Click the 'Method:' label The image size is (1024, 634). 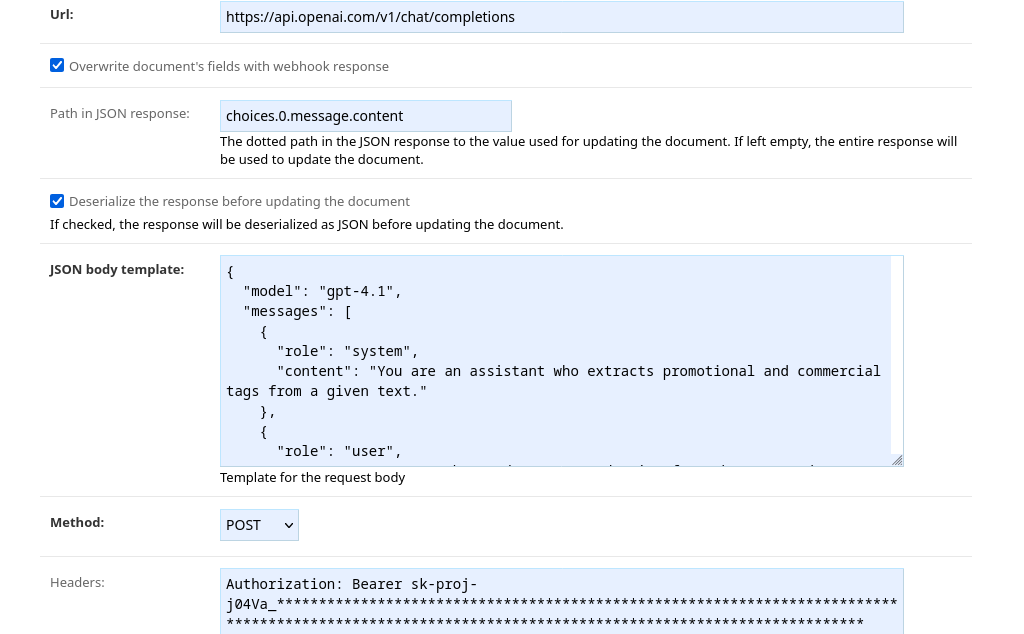click(77, 522)
